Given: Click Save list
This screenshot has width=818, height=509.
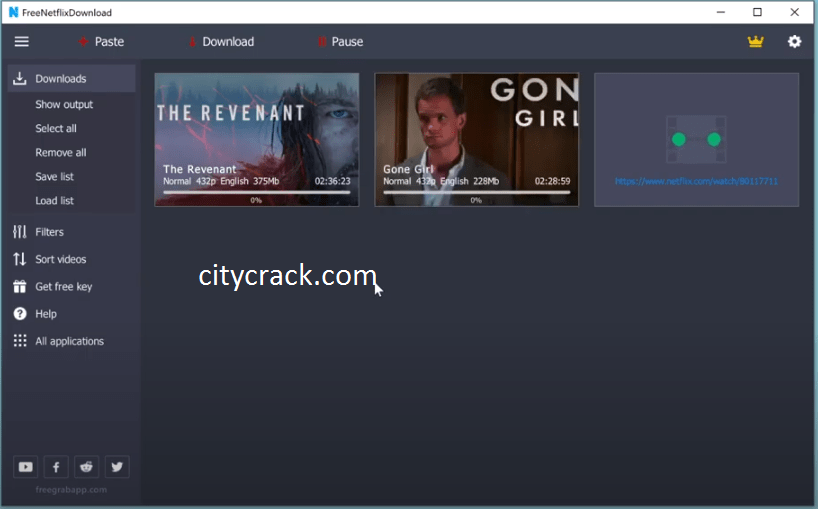Looking at the screenshot, I should point(54,176).
